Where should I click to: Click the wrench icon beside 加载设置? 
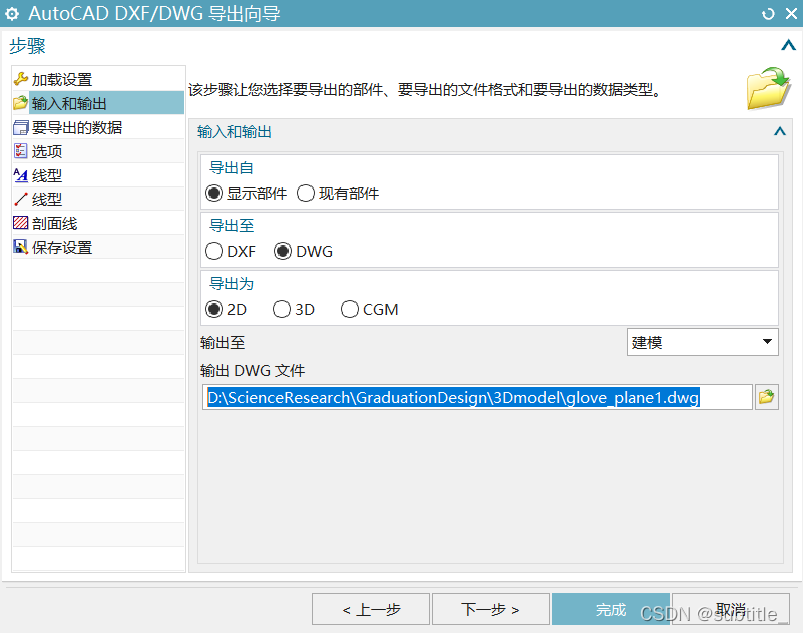(x=20, y=79)
